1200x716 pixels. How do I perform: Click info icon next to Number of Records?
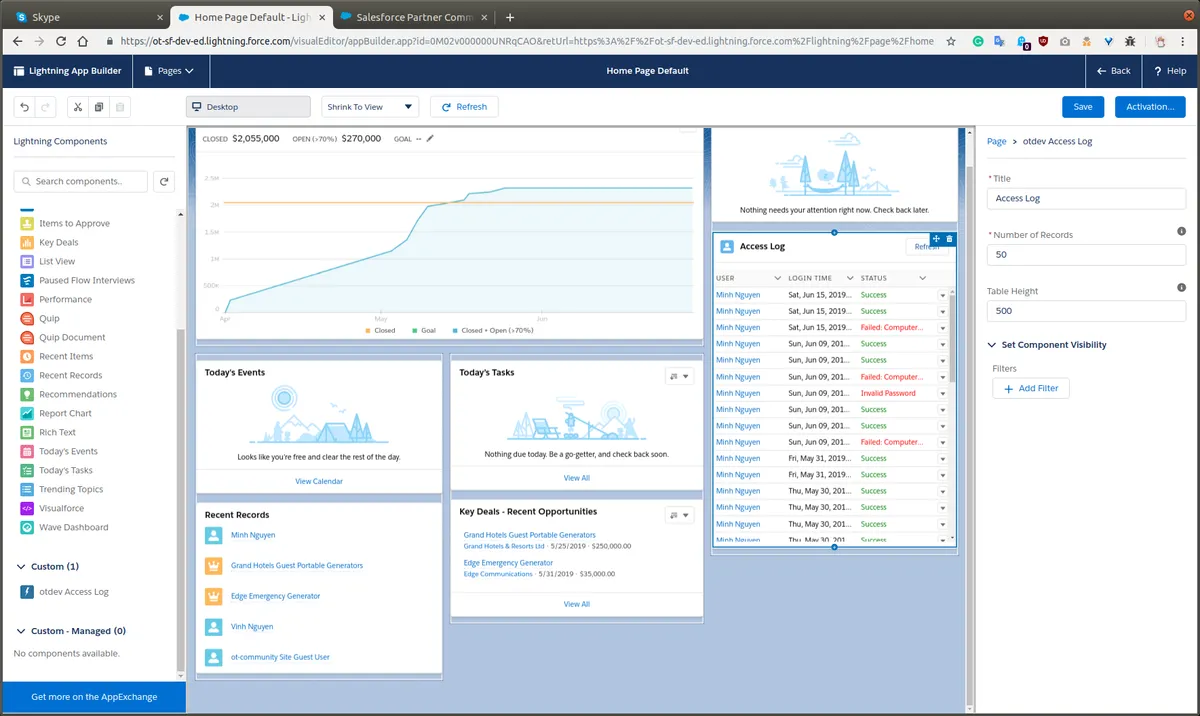pyautogui.click(x=1181, y=231)
